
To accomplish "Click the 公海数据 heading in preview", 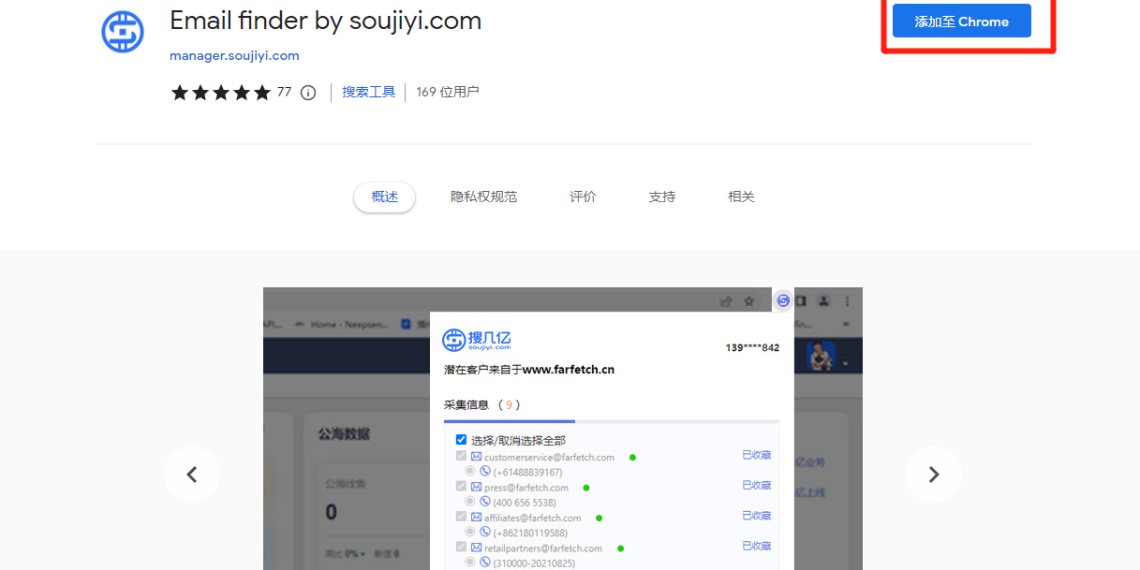I will (344, 434).
